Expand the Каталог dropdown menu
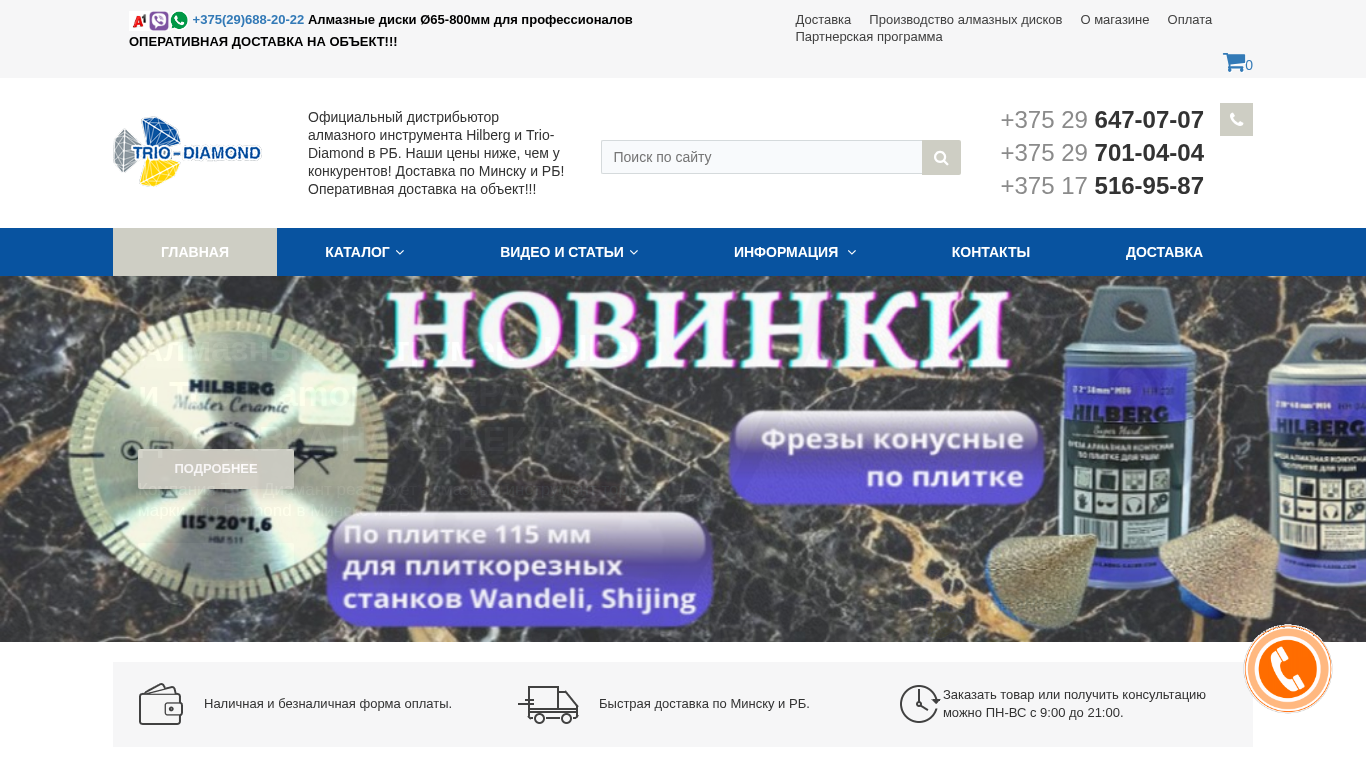Screen dimensions: 1366x768 pyautogui.click(x=365, y=252)
